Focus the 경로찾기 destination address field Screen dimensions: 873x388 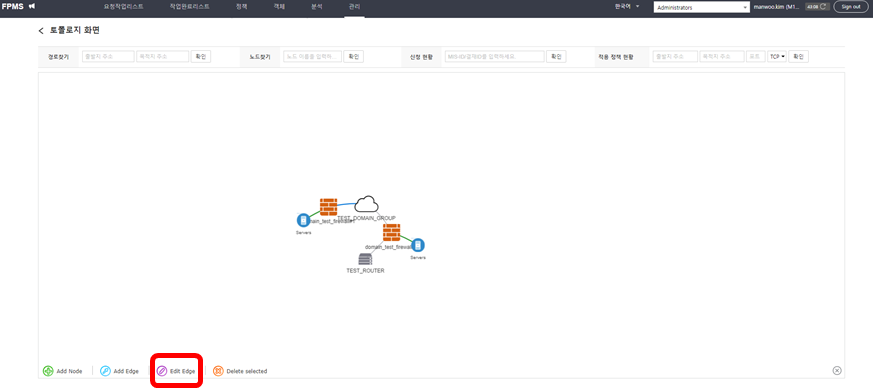[163, 56]
